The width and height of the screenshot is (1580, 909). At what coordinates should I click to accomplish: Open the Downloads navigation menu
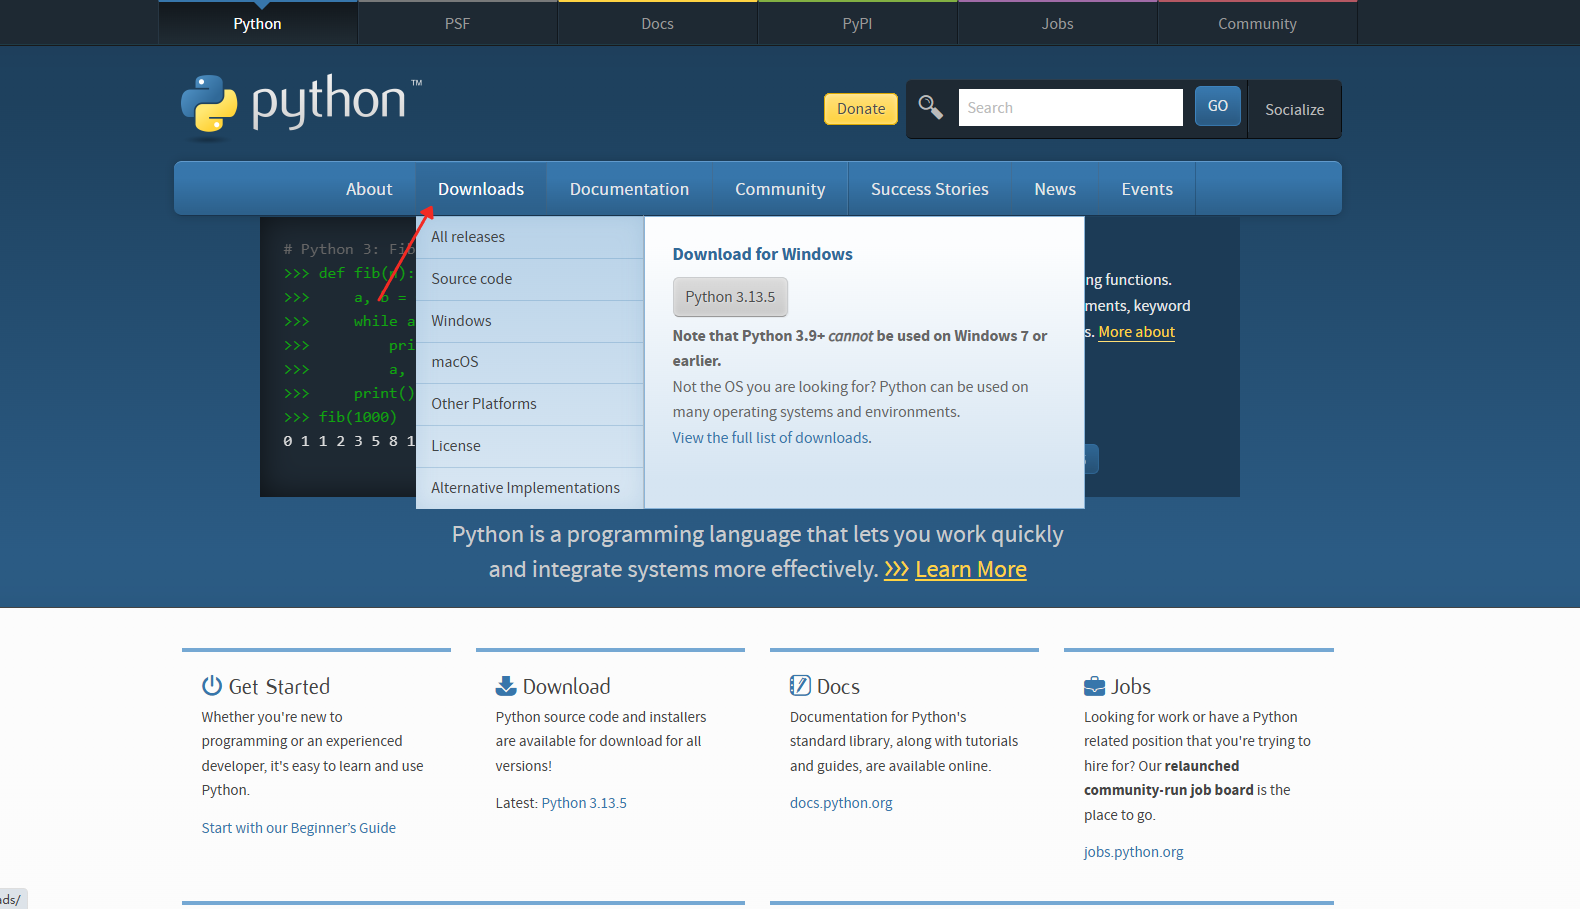(480, 189)
